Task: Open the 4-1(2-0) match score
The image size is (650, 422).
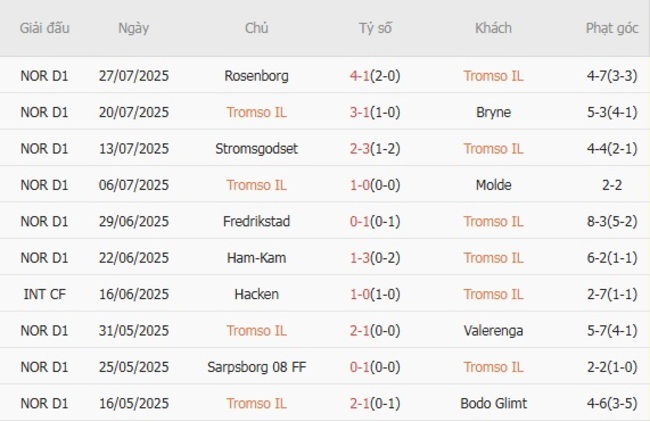Action: [x=376, y=76]
